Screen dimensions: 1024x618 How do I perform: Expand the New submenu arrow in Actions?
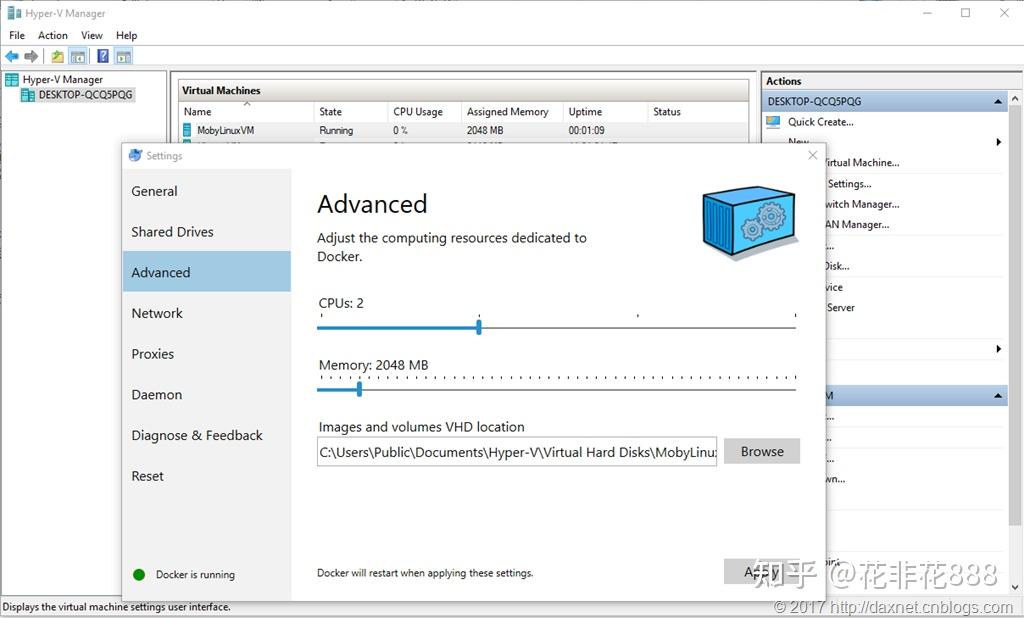point(999,142)
